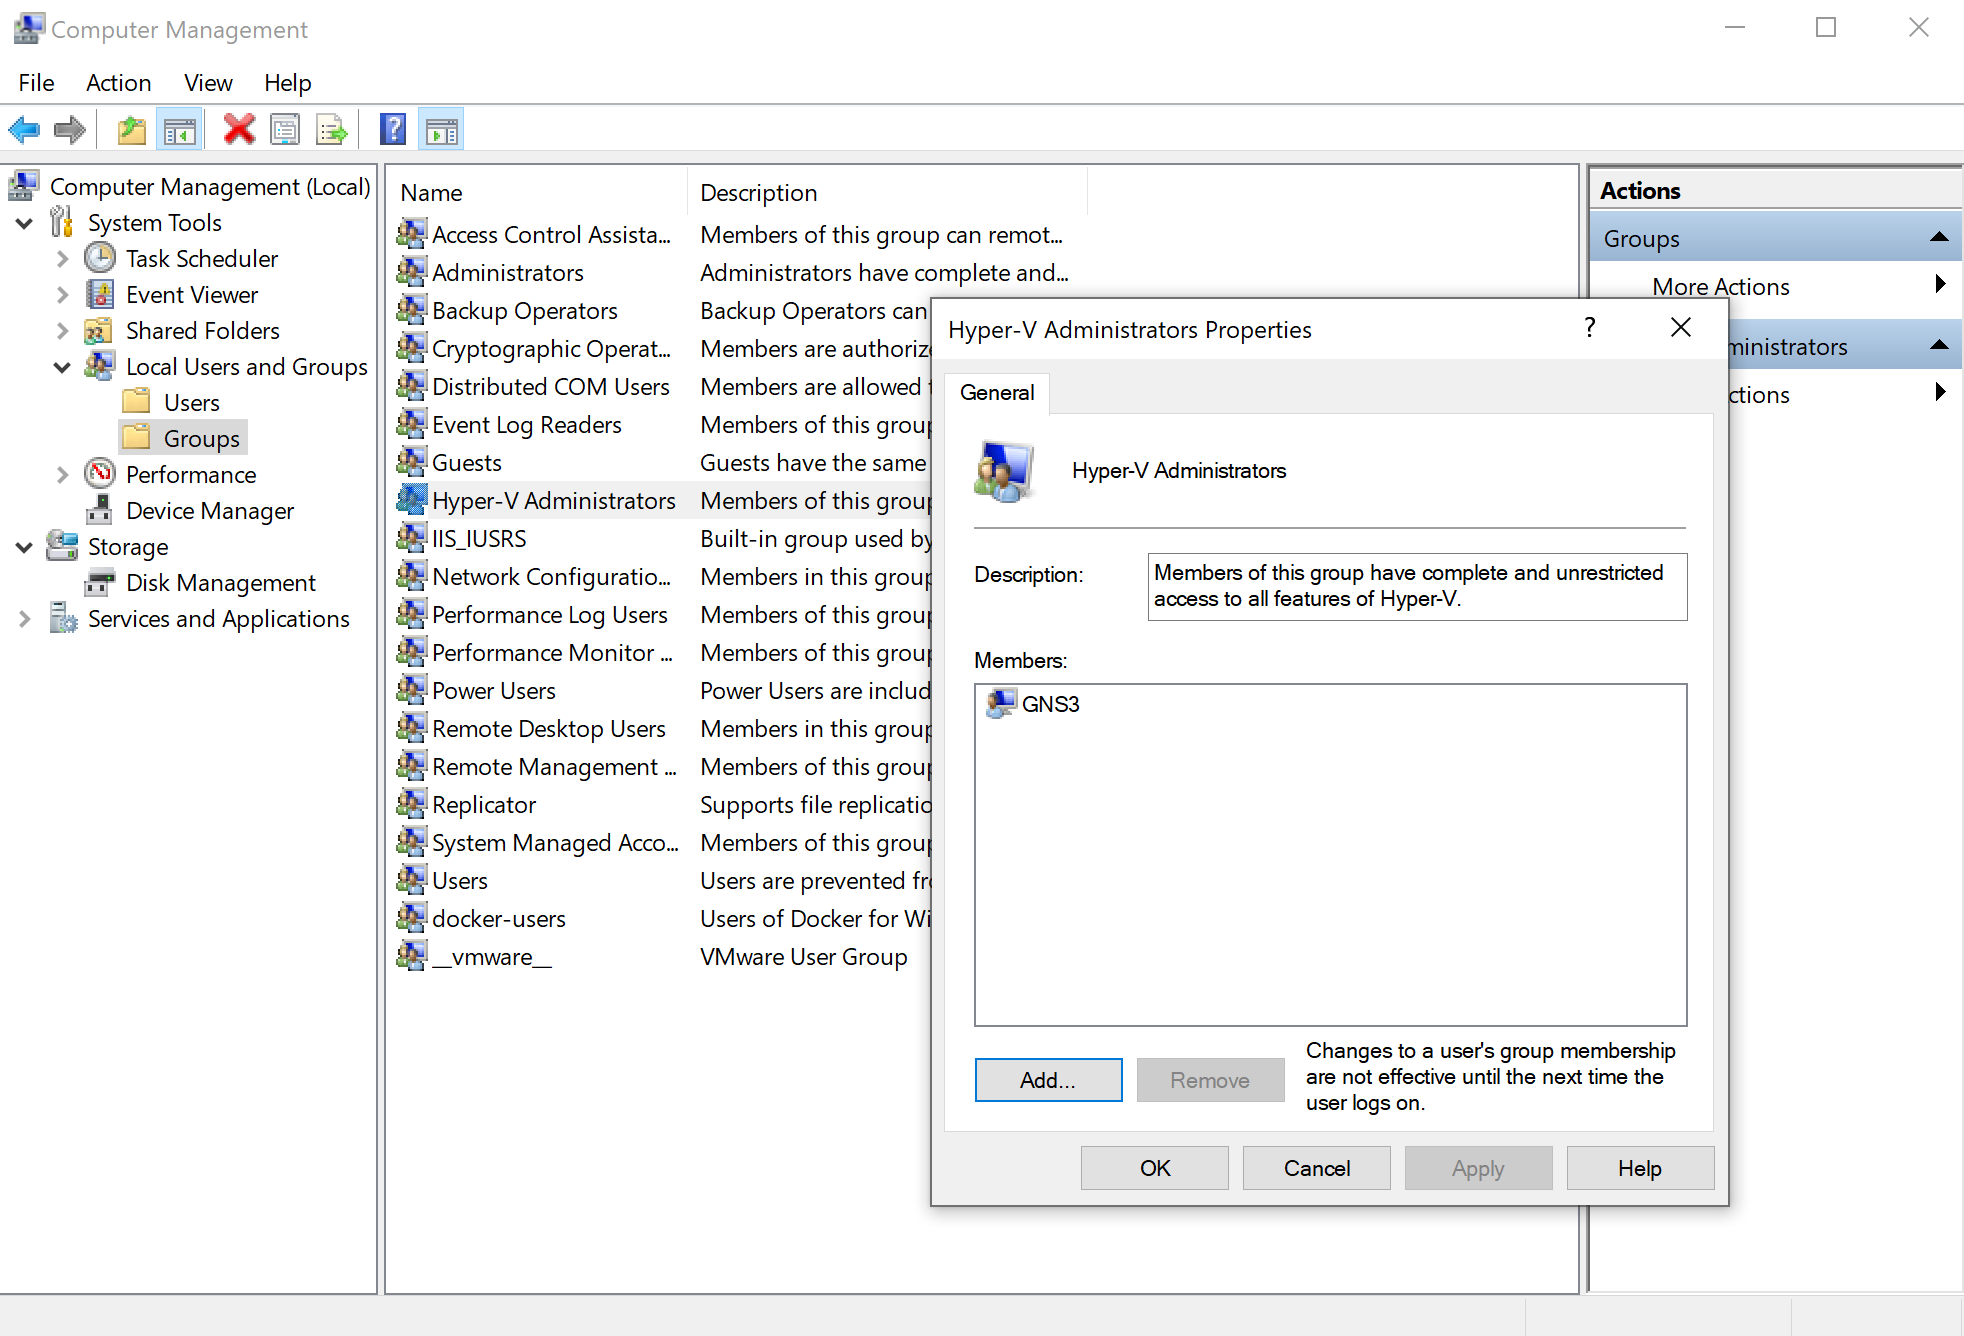Open the Action menu

tap(118, 82)
